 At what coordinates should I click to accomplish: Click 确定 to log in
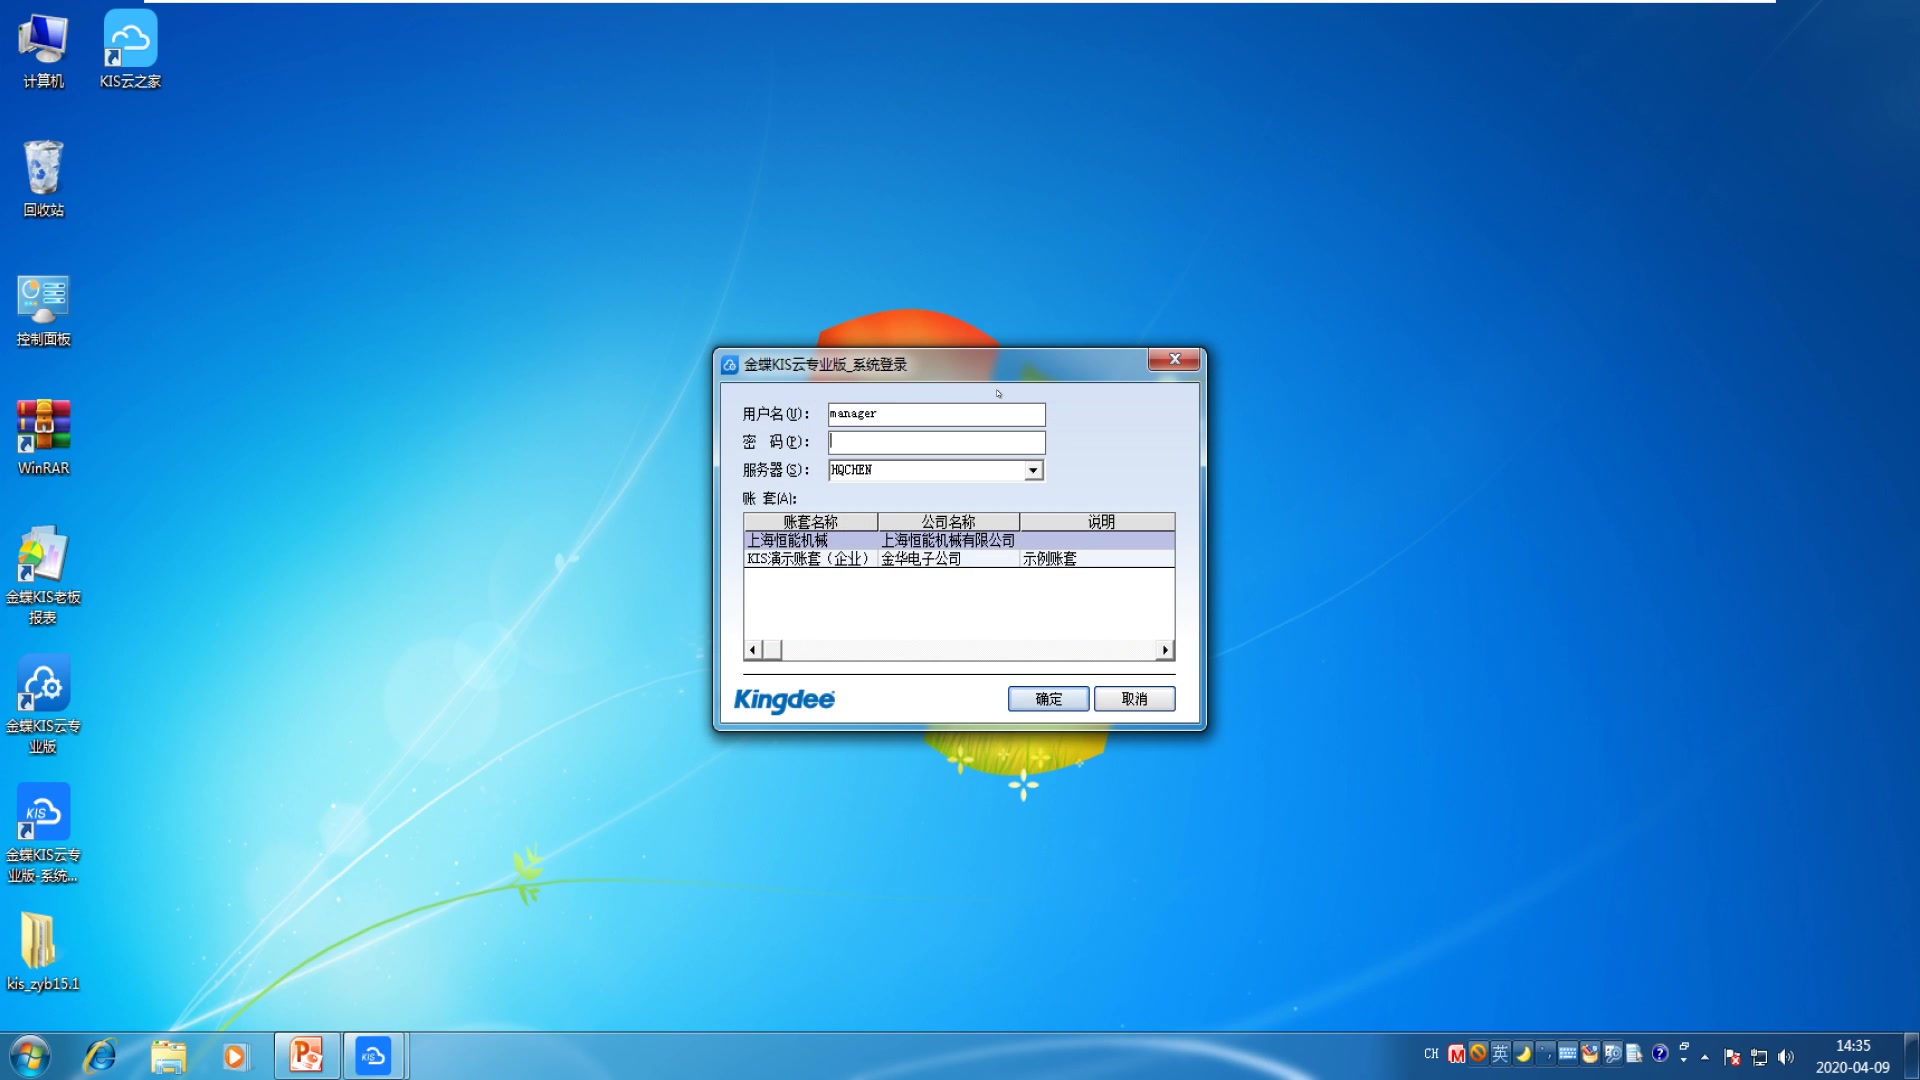tap(1048, 699)
